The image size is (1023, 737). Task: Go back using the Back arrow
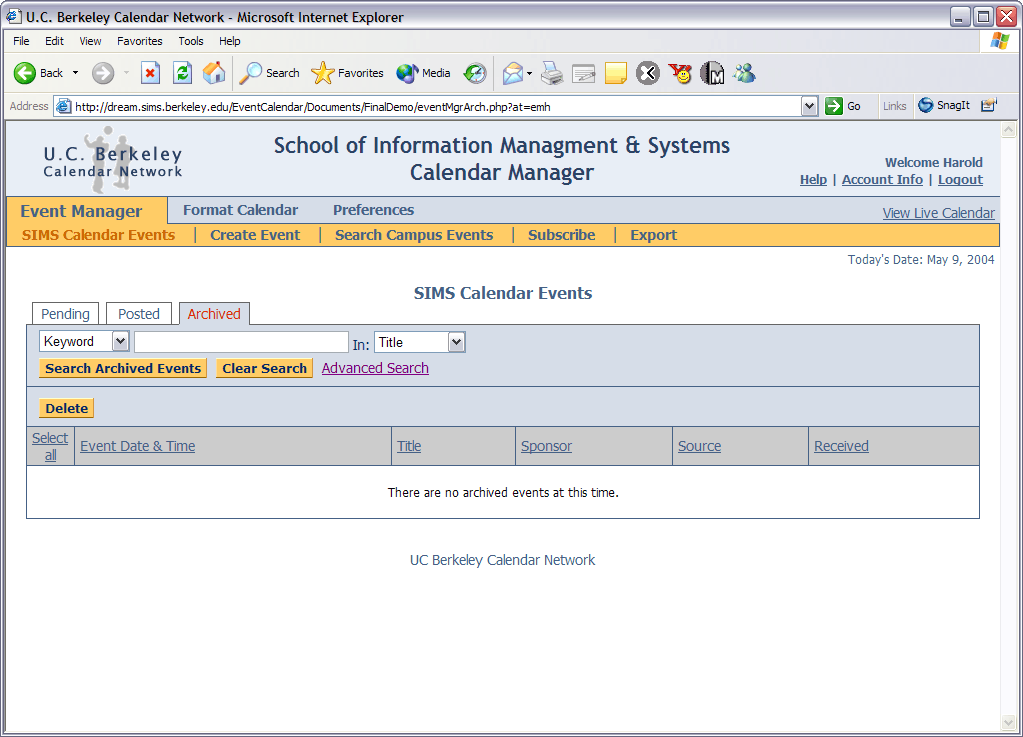(38, 73)
